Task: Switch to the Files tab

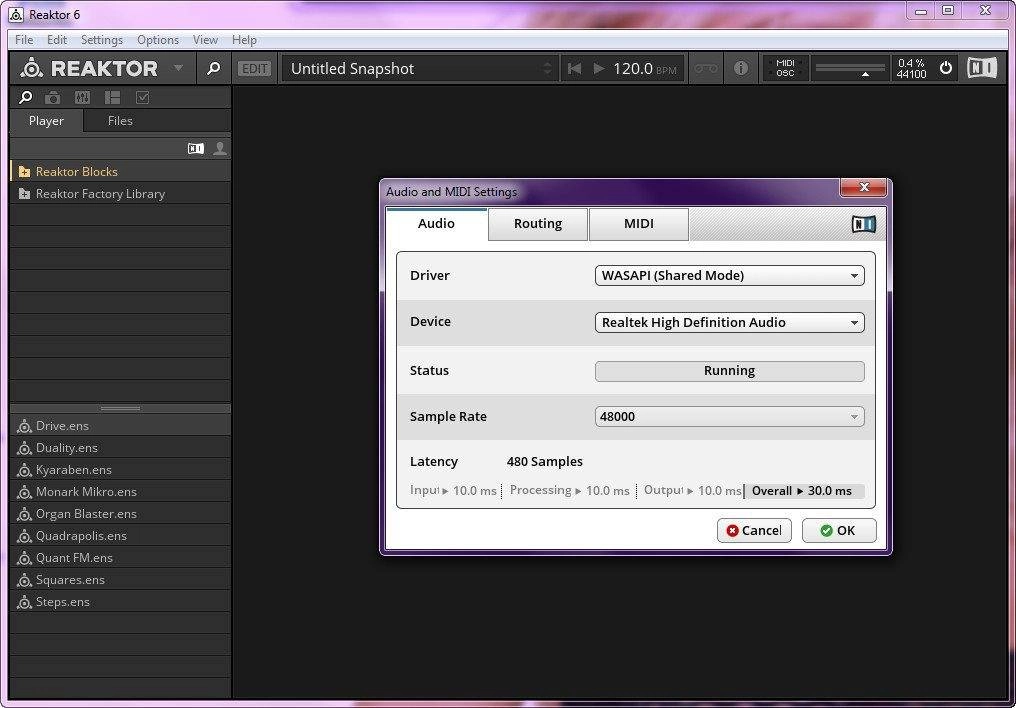Action: coord(120,120)
